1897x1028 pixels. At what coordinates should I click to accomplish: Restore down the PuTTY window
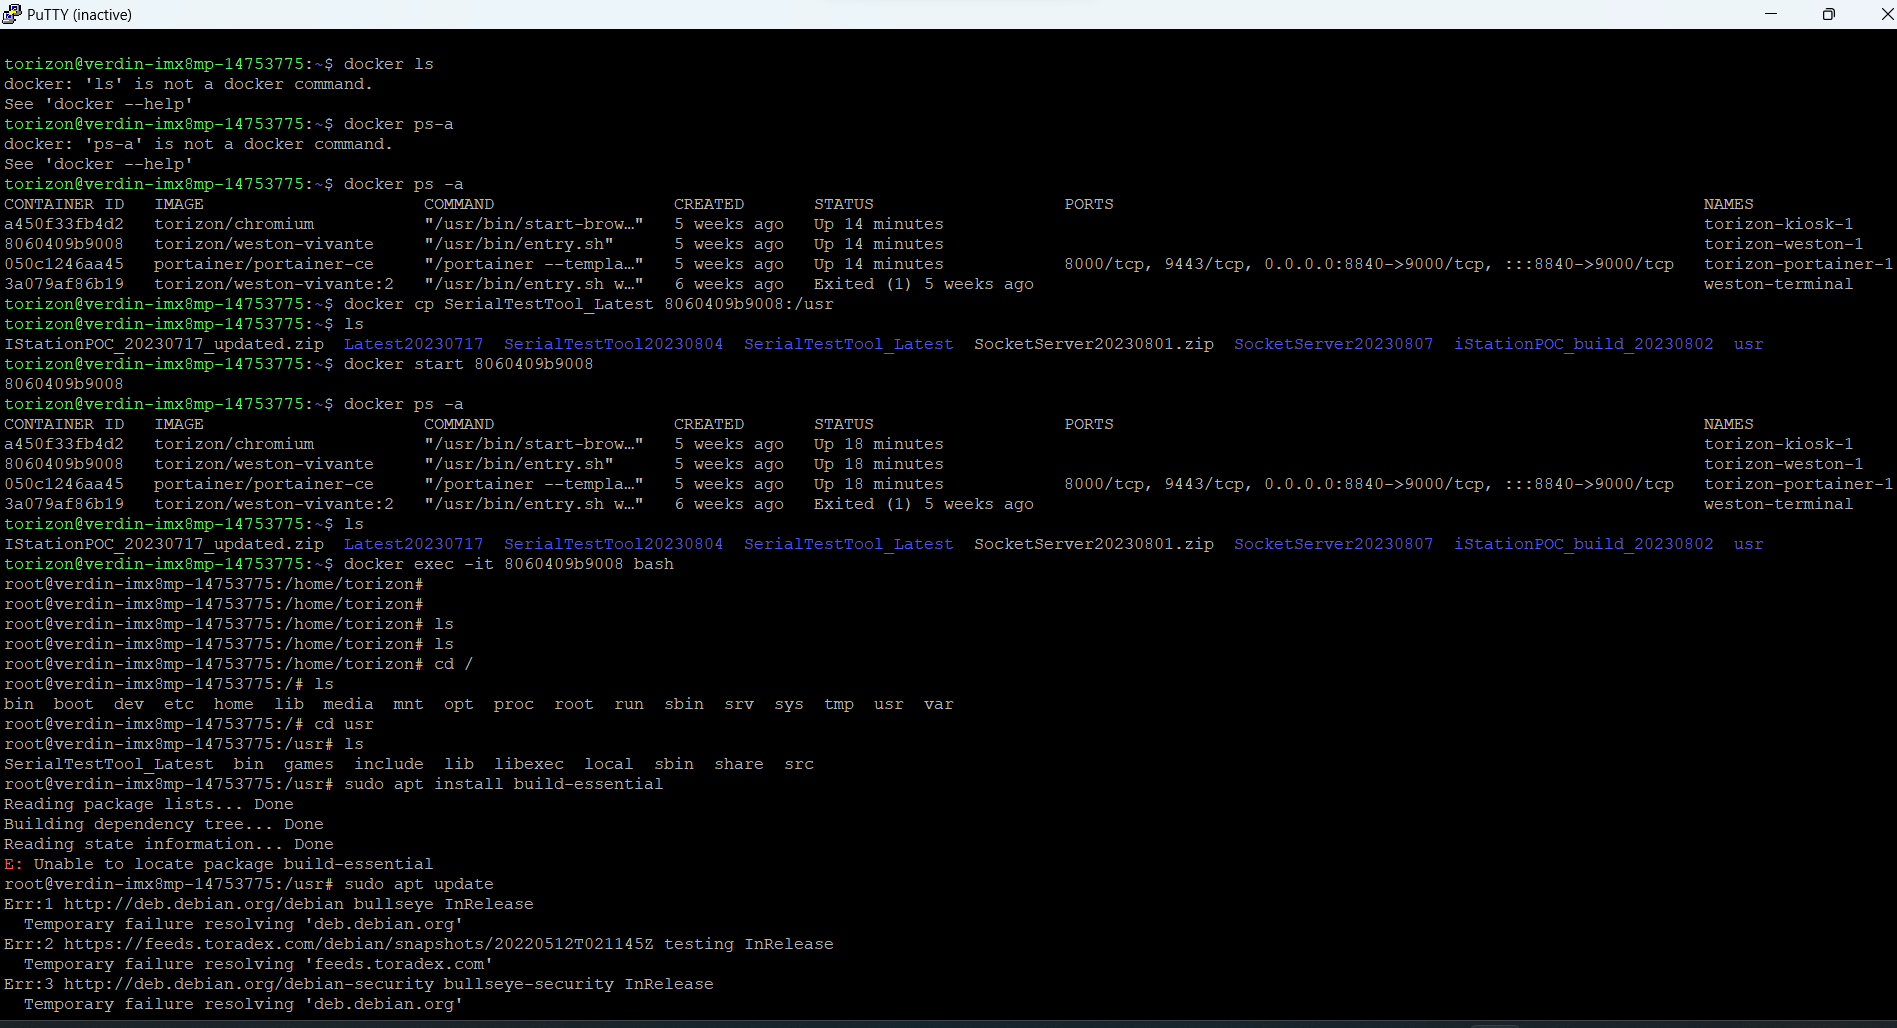[1828, 14]
